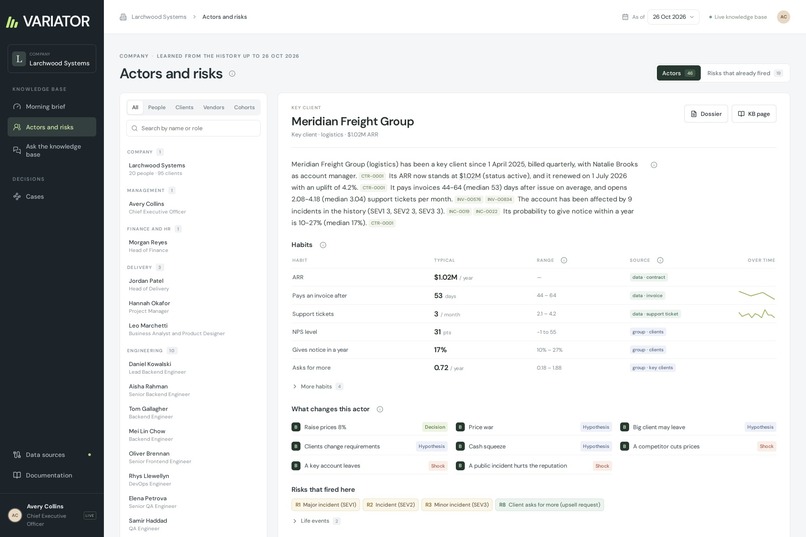Open Morning brief in sidebar
The height and width of the screenshot is (537, 806).
click(x=51, y=106)
